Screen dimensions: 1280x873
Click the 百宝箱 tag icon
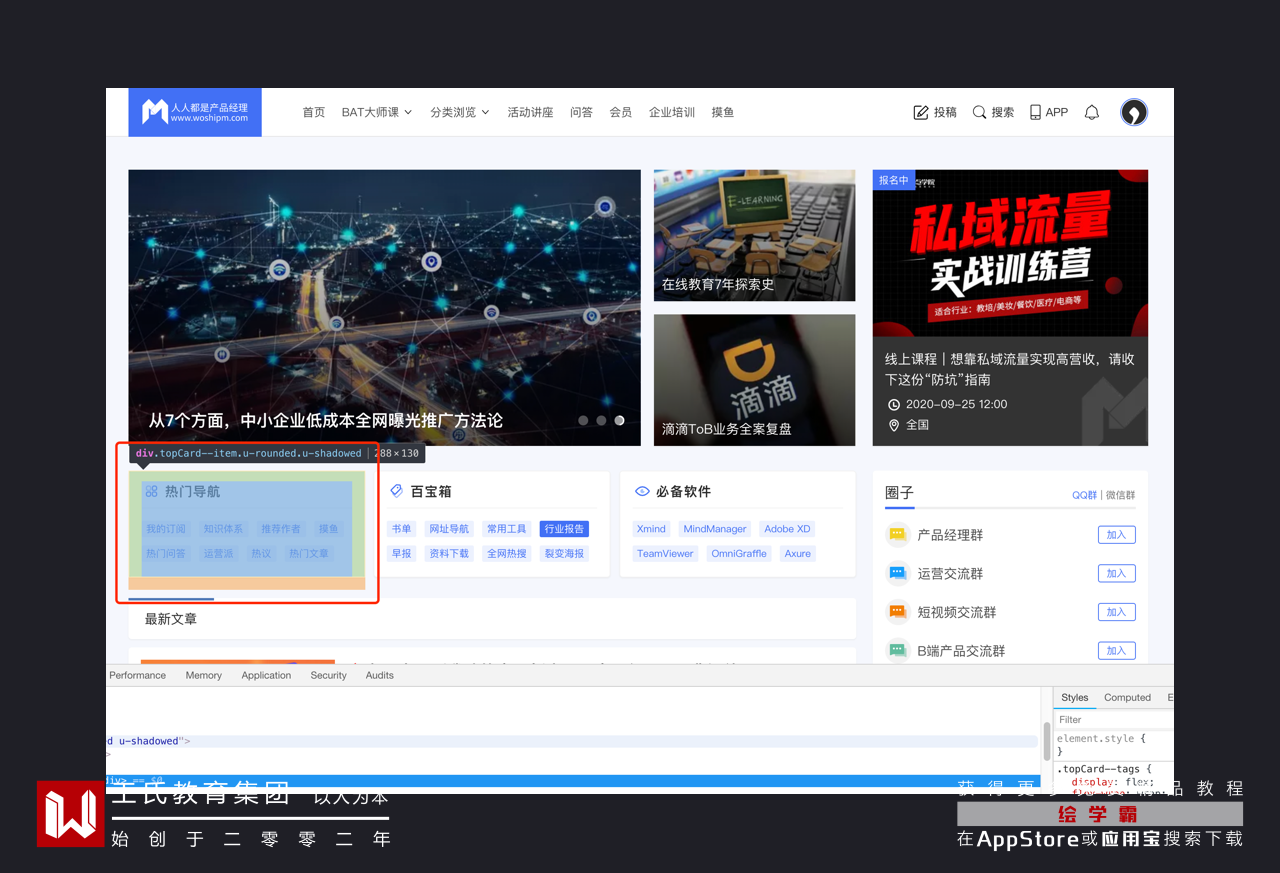tap(396, 491)
